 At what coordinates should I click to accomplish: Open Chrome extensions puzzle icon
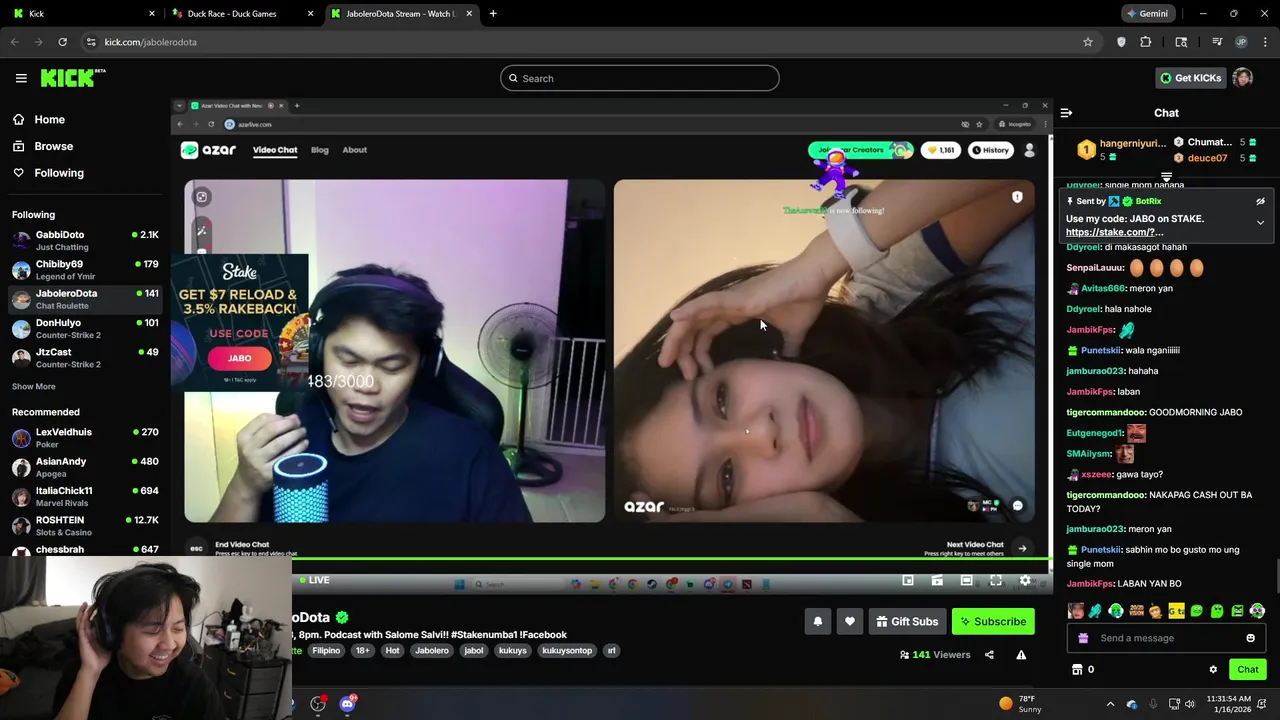[1146, 42]
